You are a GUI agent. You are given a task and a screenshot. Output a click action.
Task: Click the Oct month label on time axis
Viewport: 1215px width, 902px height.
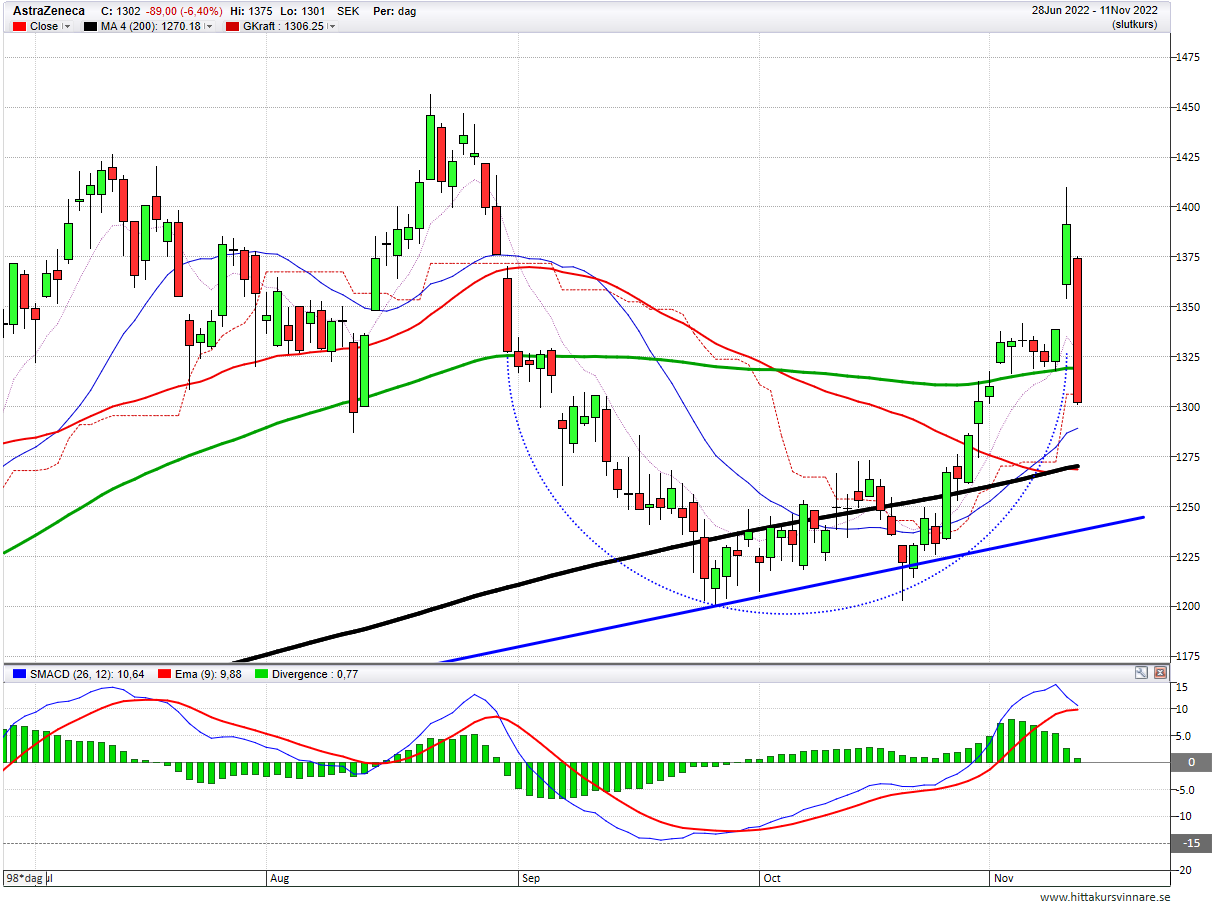[x=772, y=878]
